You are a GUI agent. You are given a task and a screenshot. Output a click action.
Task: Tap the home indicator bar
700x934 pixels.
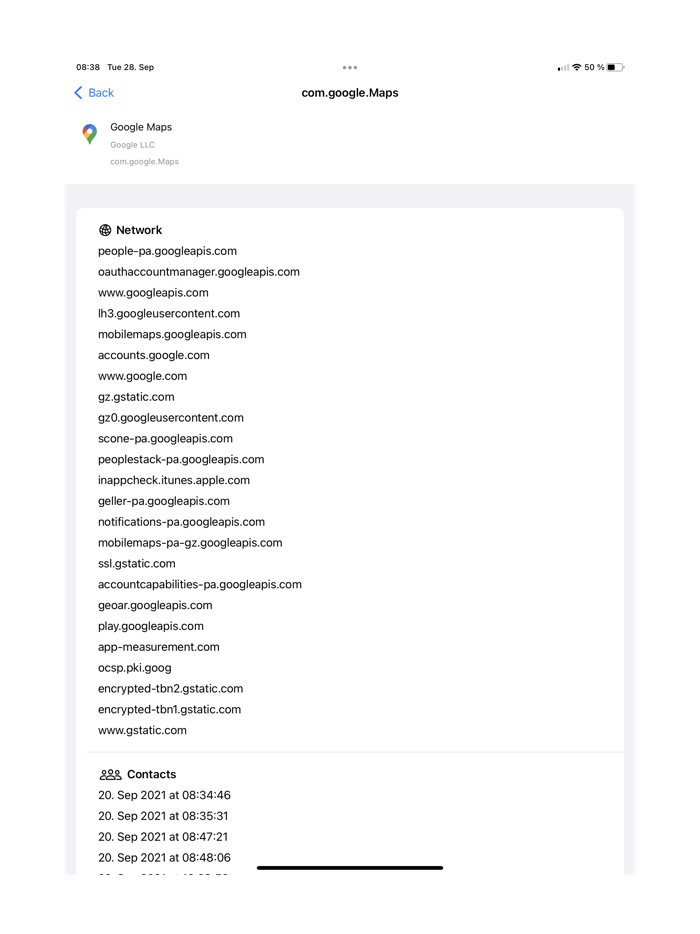click(349, 868)
